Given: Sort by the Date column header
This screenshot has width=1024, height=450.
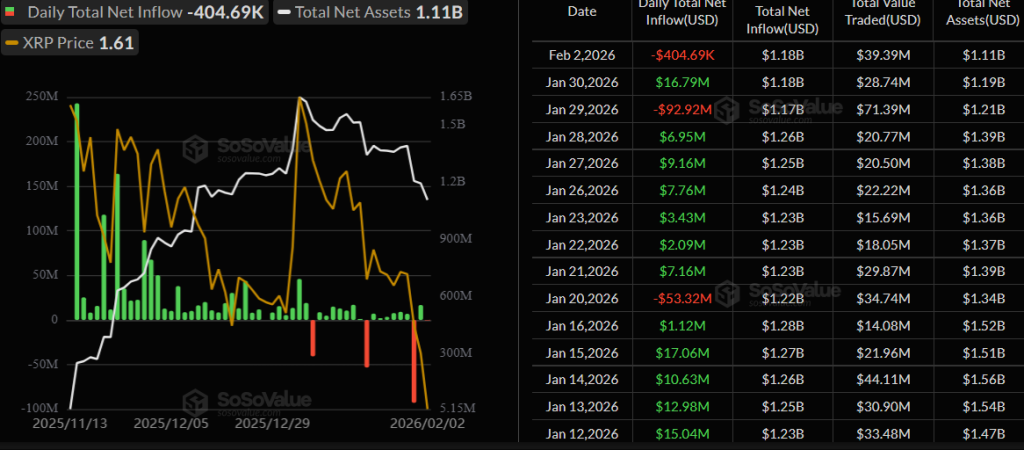Looking at the screenshot, I should [x=581, y=12].
